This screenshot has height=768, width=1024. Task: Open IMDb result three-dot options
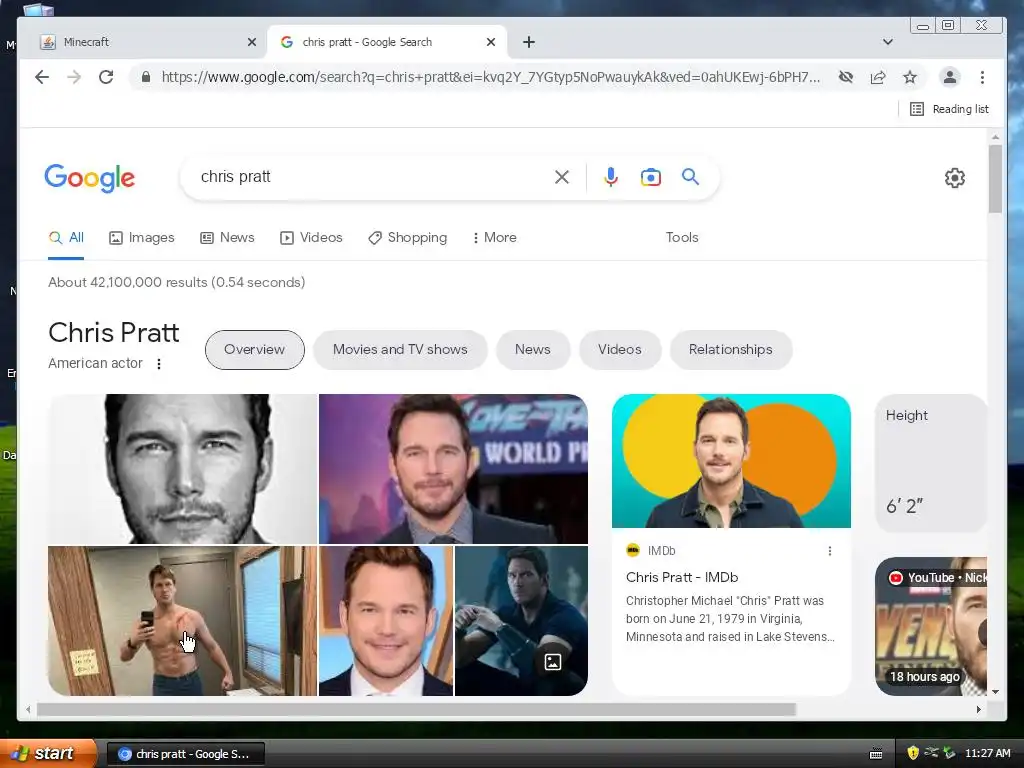(x=830, y=551)
